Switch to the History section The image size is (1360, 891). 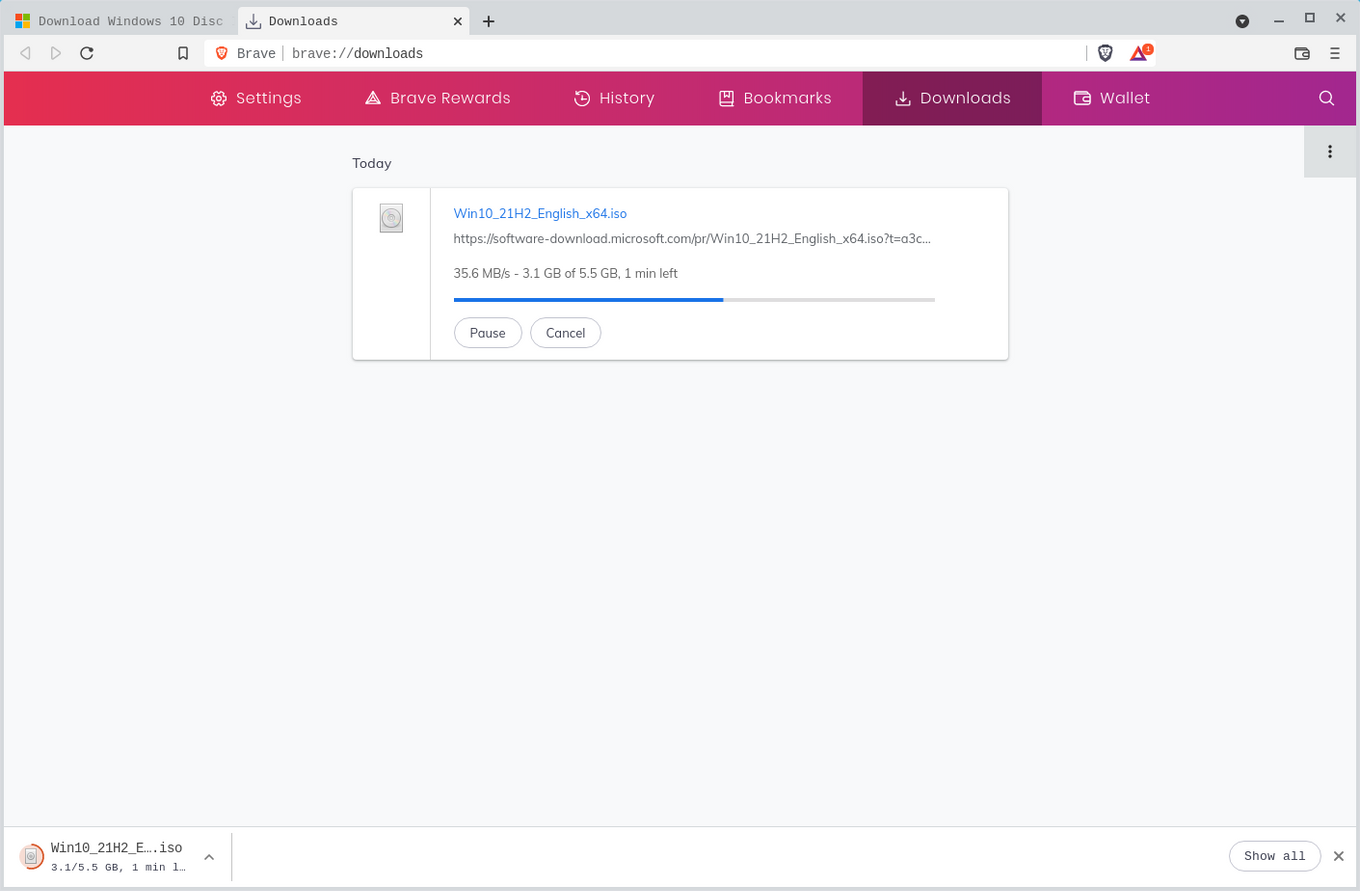click(x=613, y=98)
